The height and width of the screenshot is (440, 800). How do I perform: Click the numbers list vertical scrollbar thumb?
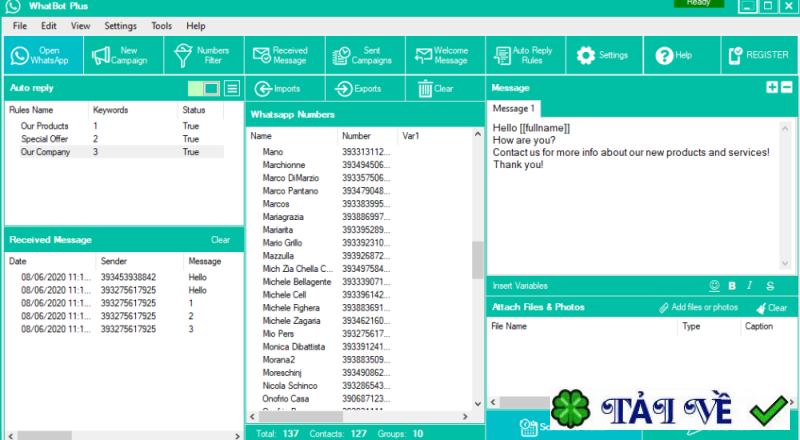tap(478, 260)
